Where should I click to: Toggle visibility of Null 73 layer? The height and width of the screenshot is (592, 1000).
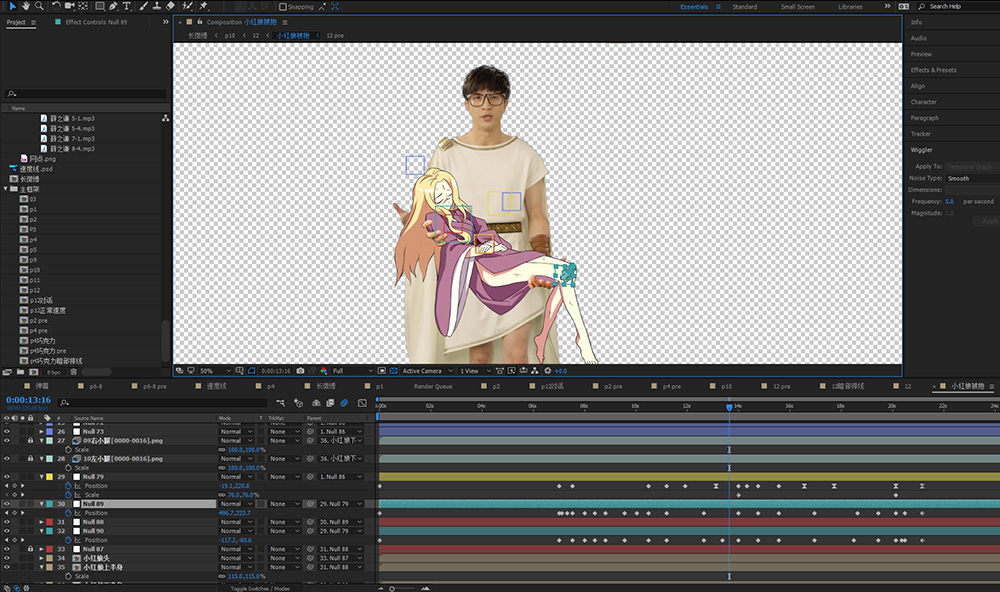coord(7,431)
